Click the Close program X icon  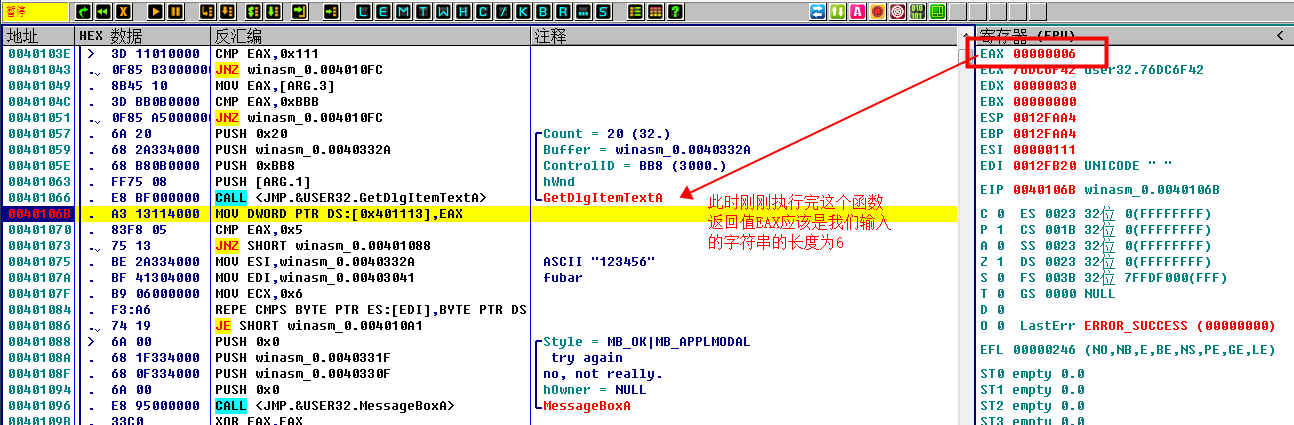(x=123, y=12)
